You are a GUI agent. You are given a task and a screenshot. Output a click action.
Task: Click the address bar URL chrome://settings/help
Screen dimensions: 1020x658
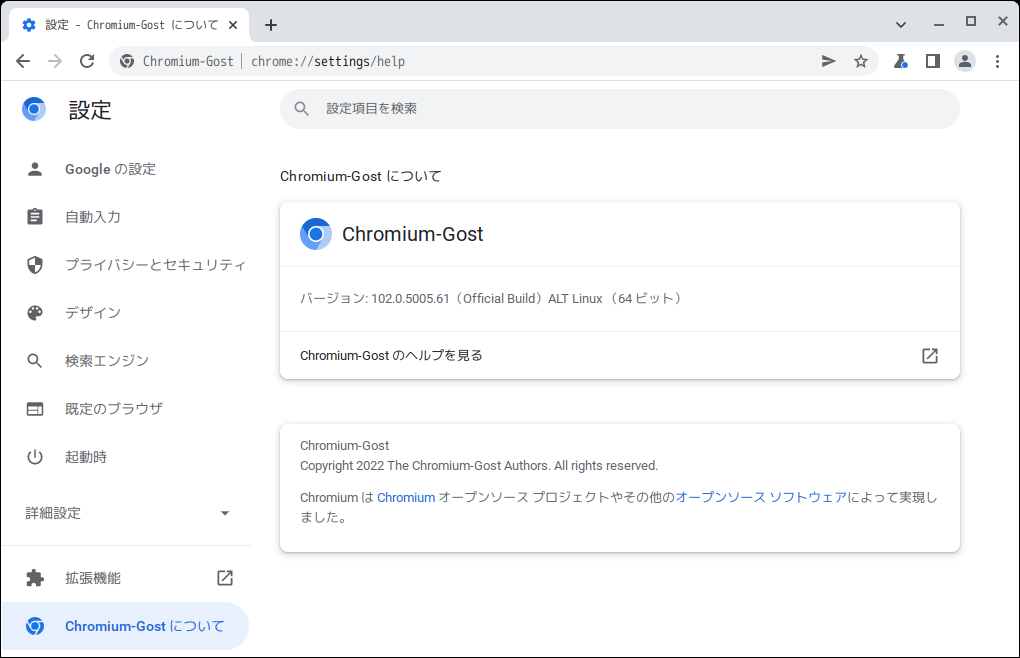click(x=328, y=61)
